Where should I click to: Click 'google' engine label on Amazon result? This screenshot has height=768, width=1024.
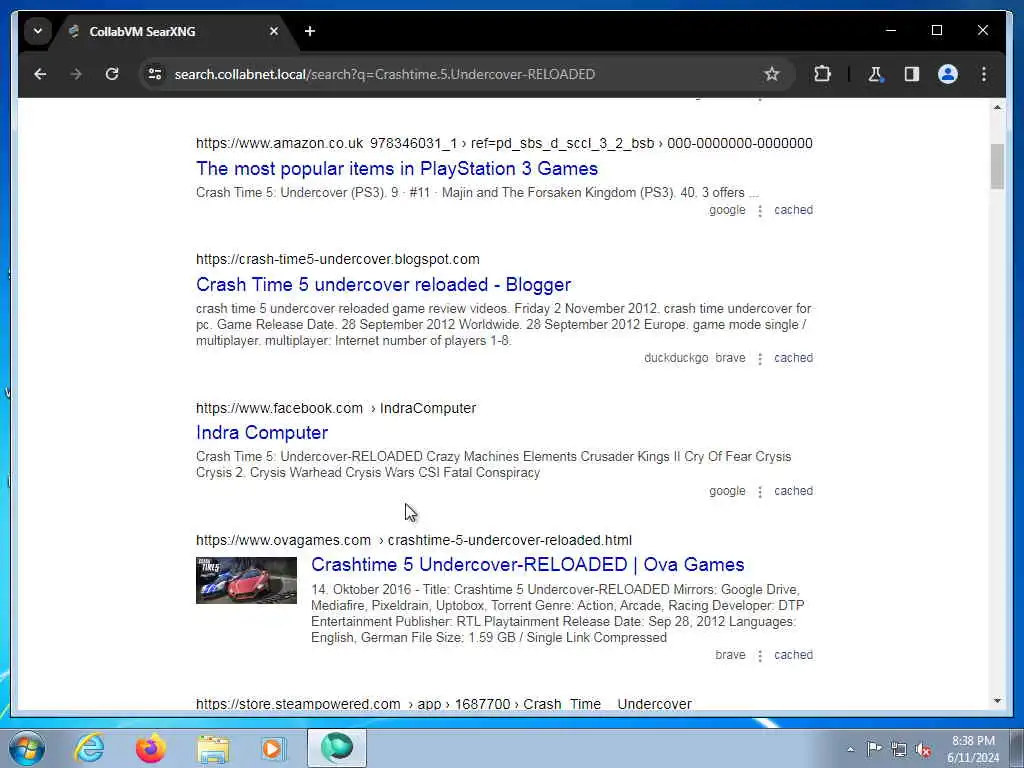(727, 210)
